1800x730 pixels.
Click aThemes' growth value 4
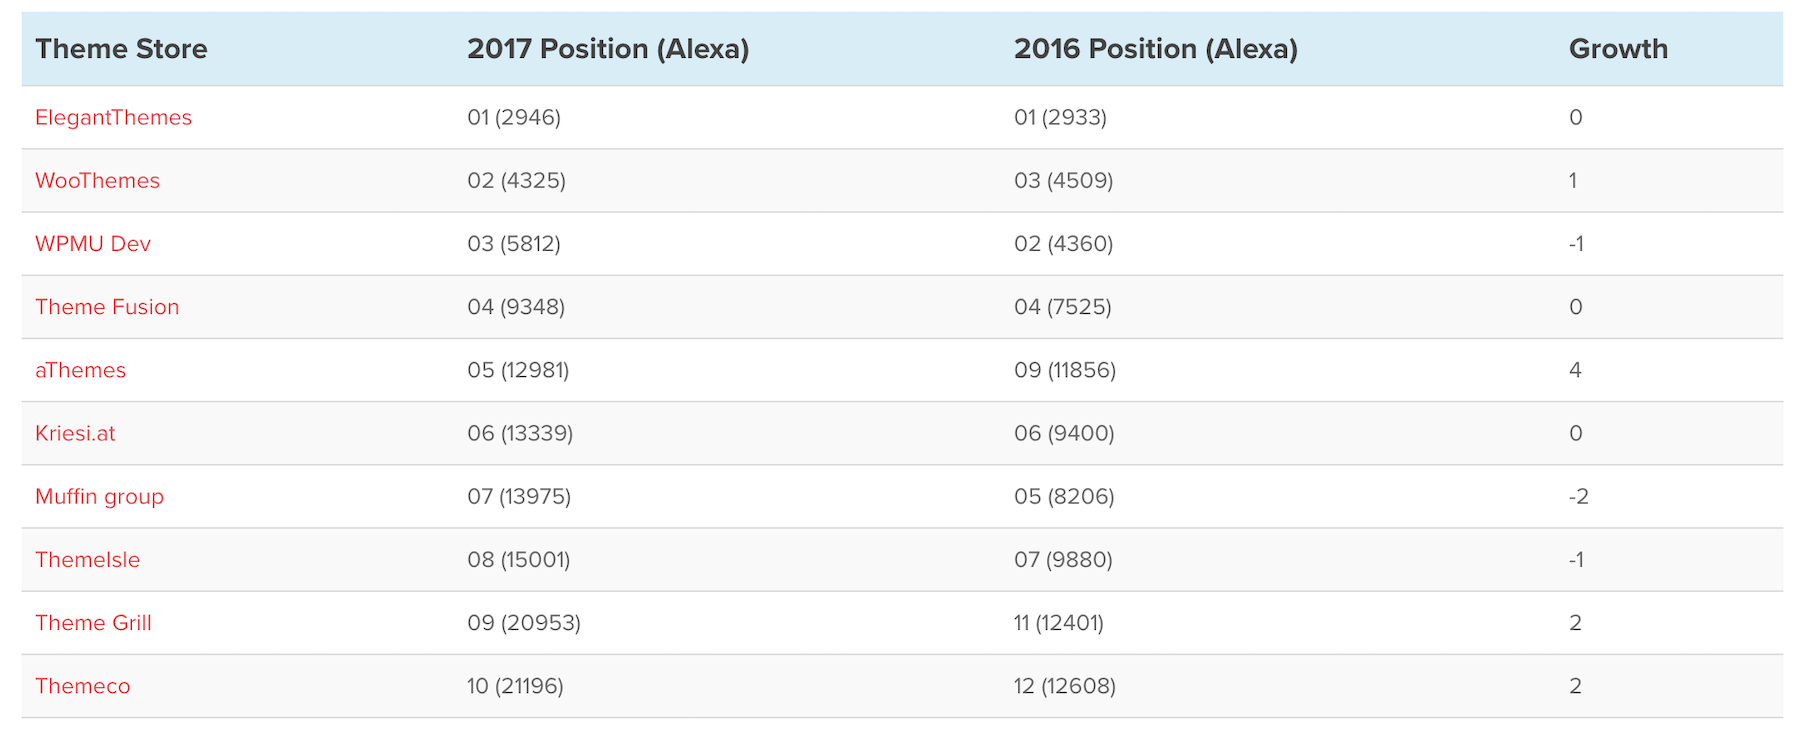click(1575, 370)
